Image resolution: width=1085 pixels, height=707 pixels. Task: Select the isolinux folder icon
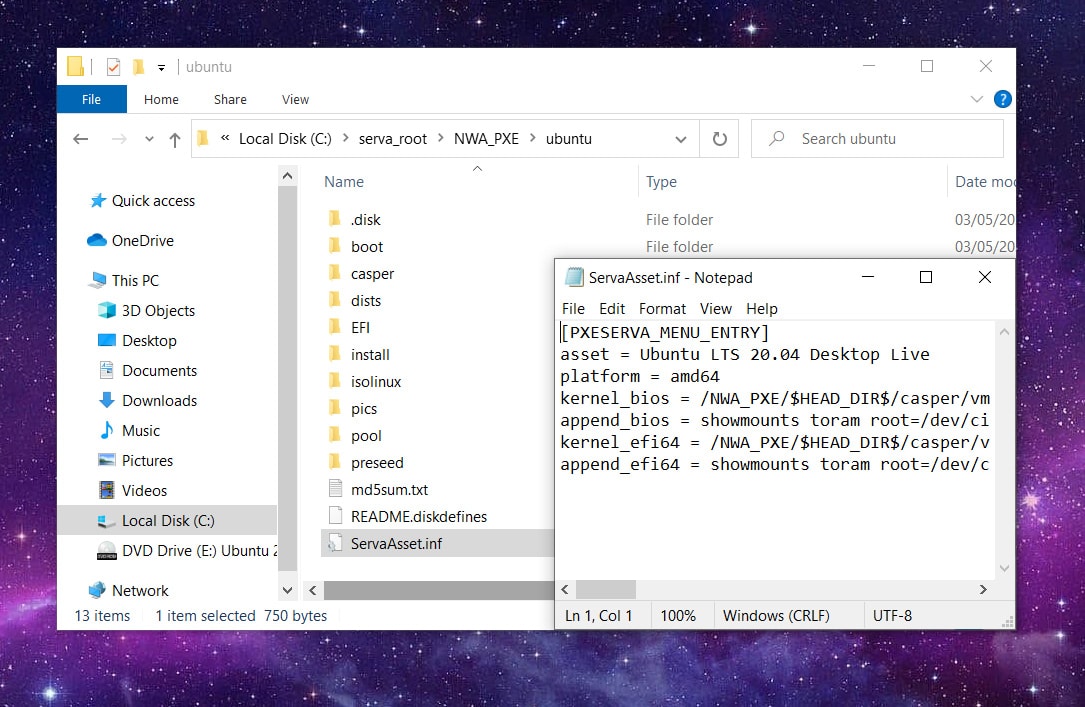[x=335, y=381]
